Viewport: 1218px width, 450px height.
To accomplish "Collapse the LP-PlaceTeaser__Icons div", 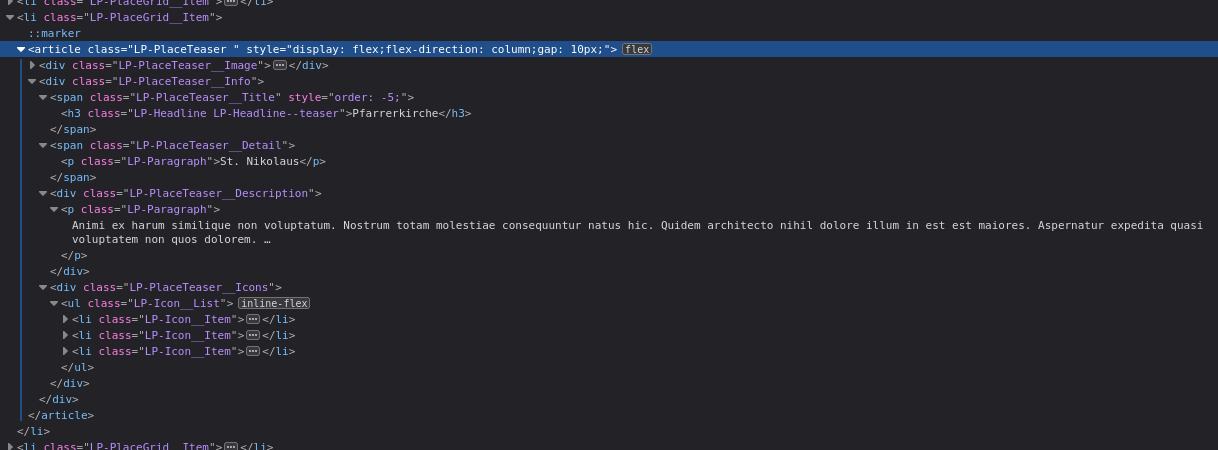I will (x=43, y=287).
